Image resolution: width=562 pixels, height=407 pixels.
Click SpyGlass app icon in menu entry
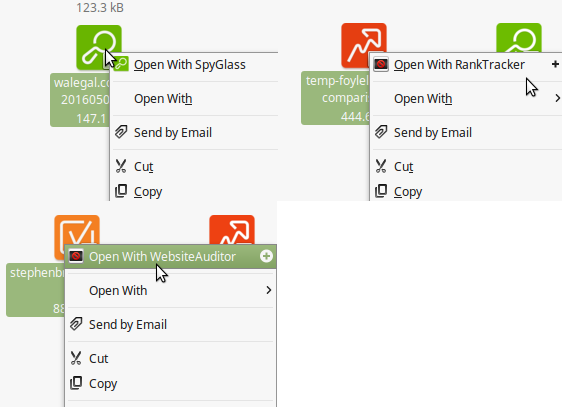coord(121,64)
